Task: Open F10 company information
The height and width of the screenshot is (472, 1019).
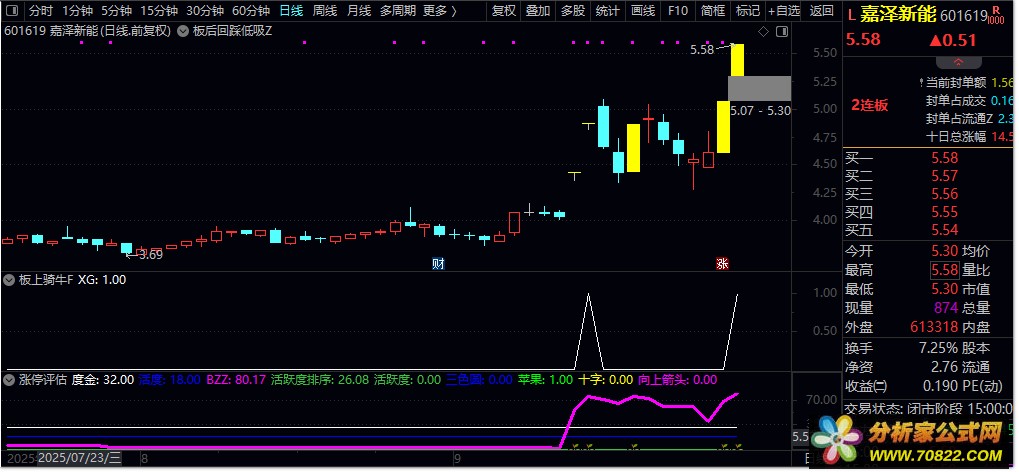Action: tap(677, 11)
